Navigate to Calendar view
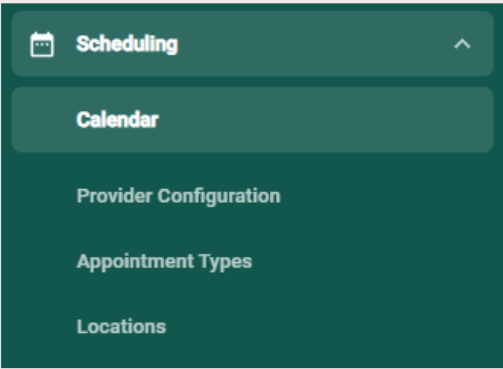The image size is (503, 369). point(252,120)
